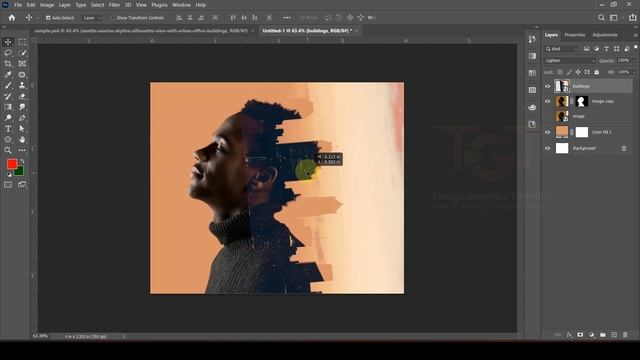Select the Eraser tool
Screen dimensions: 640x360
coord(22,96)
